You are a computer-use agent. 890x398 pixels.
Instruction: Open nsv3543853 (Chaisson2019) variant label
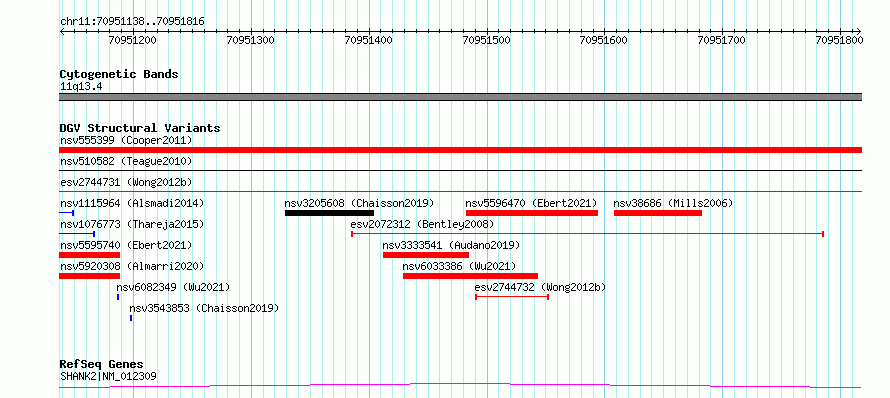point(204,308)
